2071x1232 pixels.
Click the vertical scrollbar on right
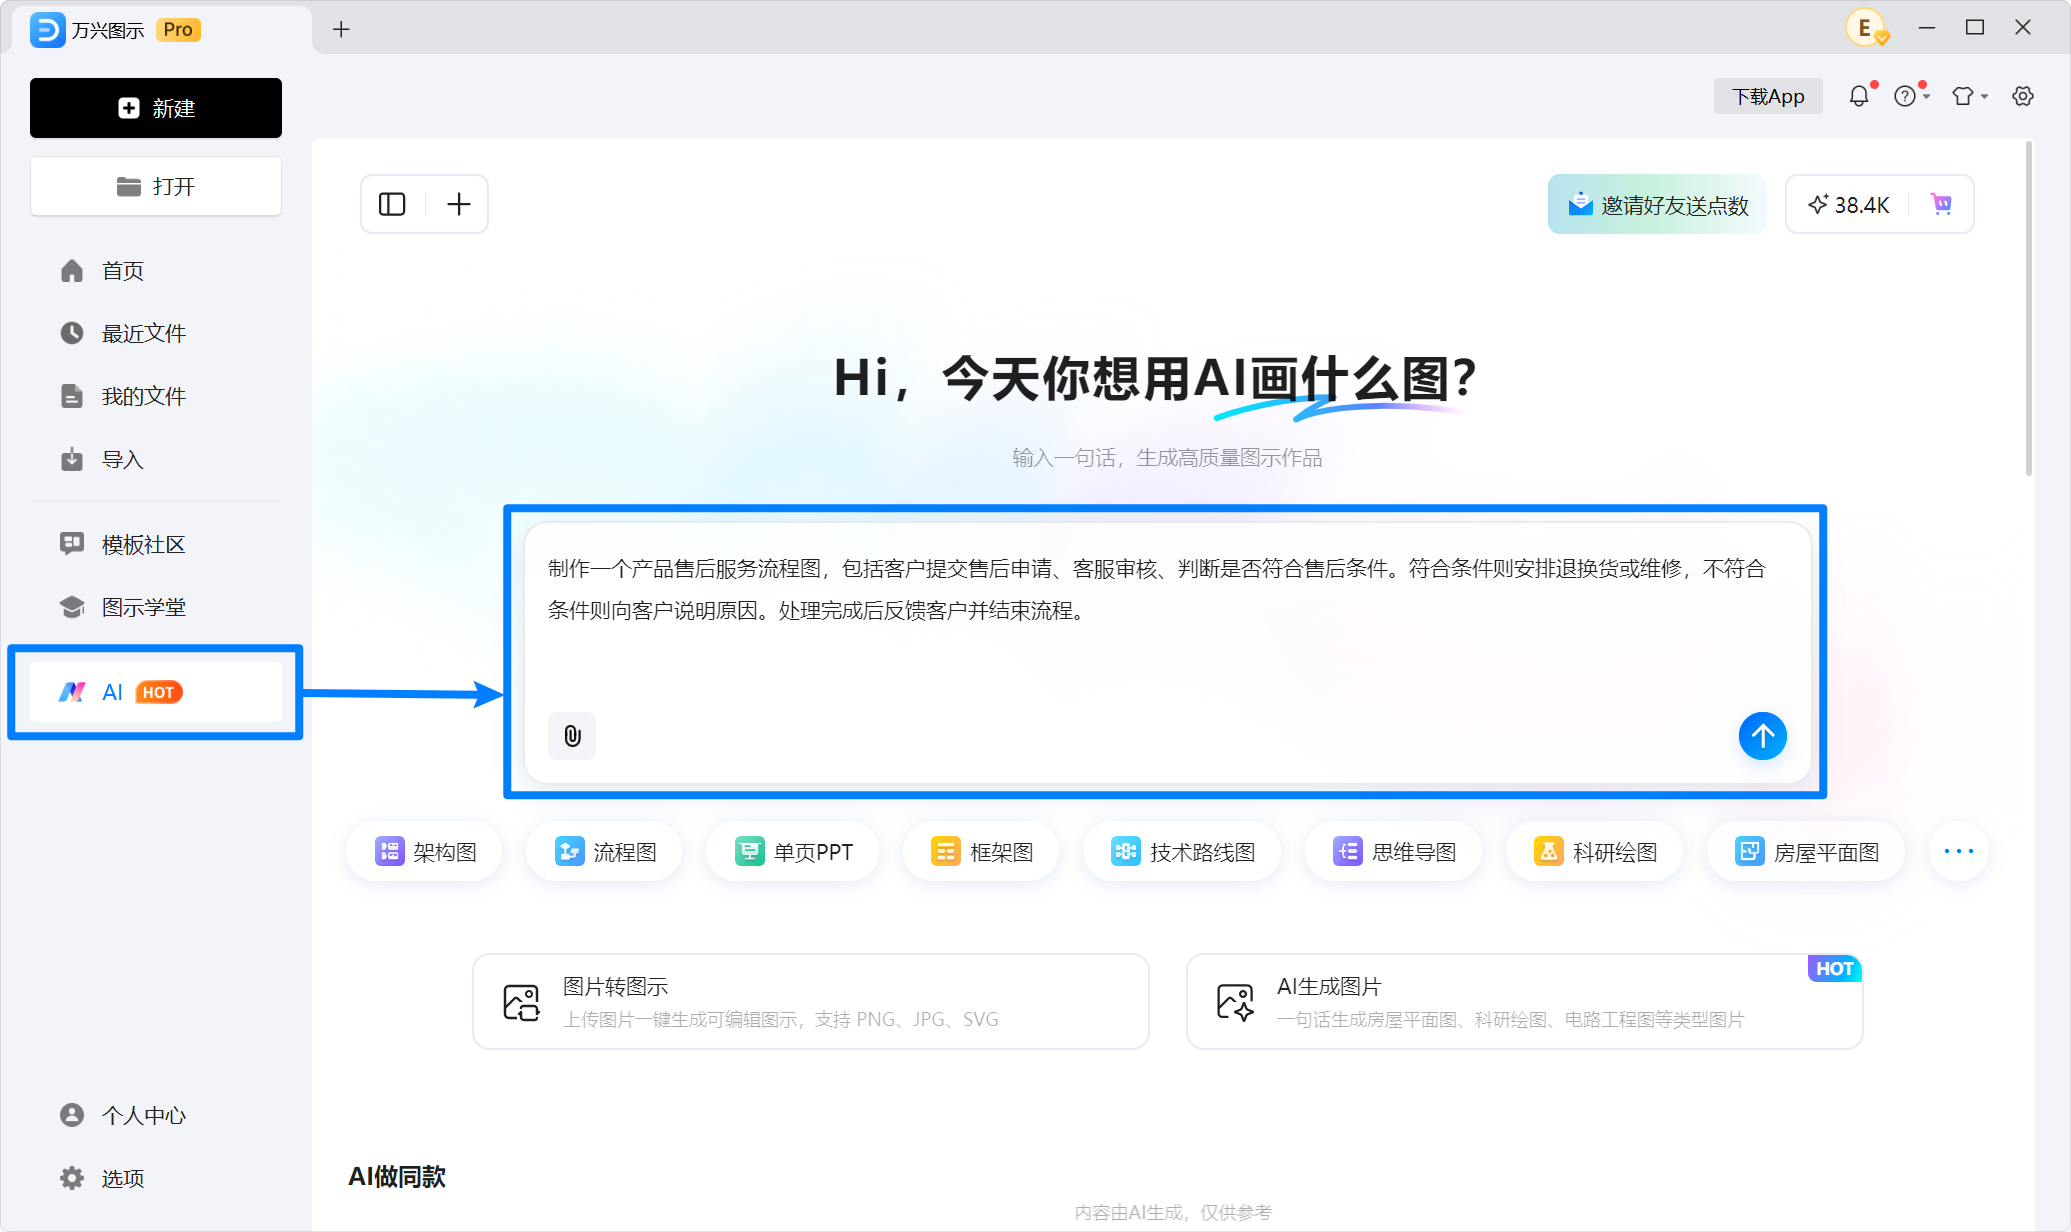(x=2029, y=310)
